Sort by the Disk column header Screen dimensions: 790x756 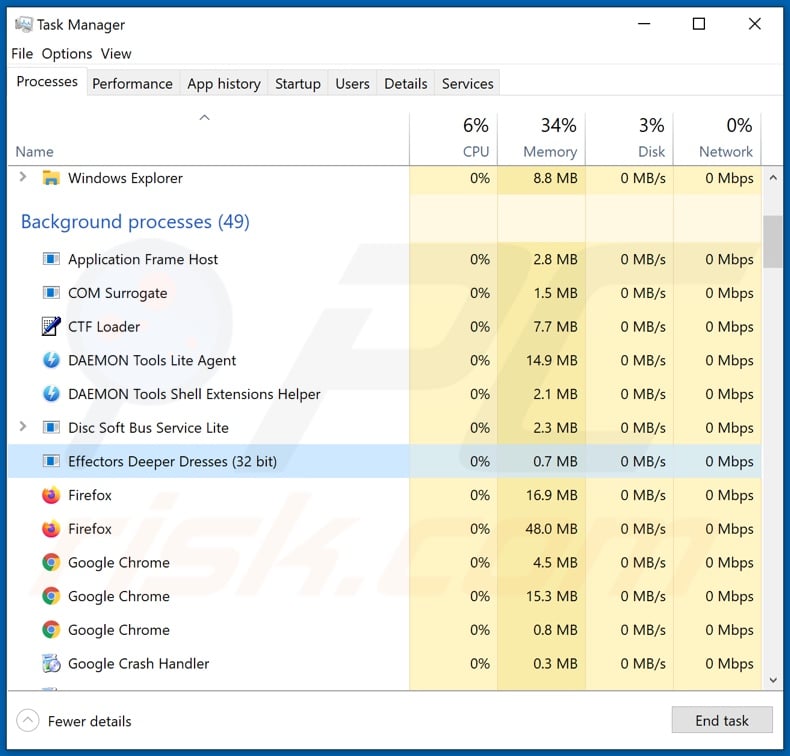coord(629,139)
